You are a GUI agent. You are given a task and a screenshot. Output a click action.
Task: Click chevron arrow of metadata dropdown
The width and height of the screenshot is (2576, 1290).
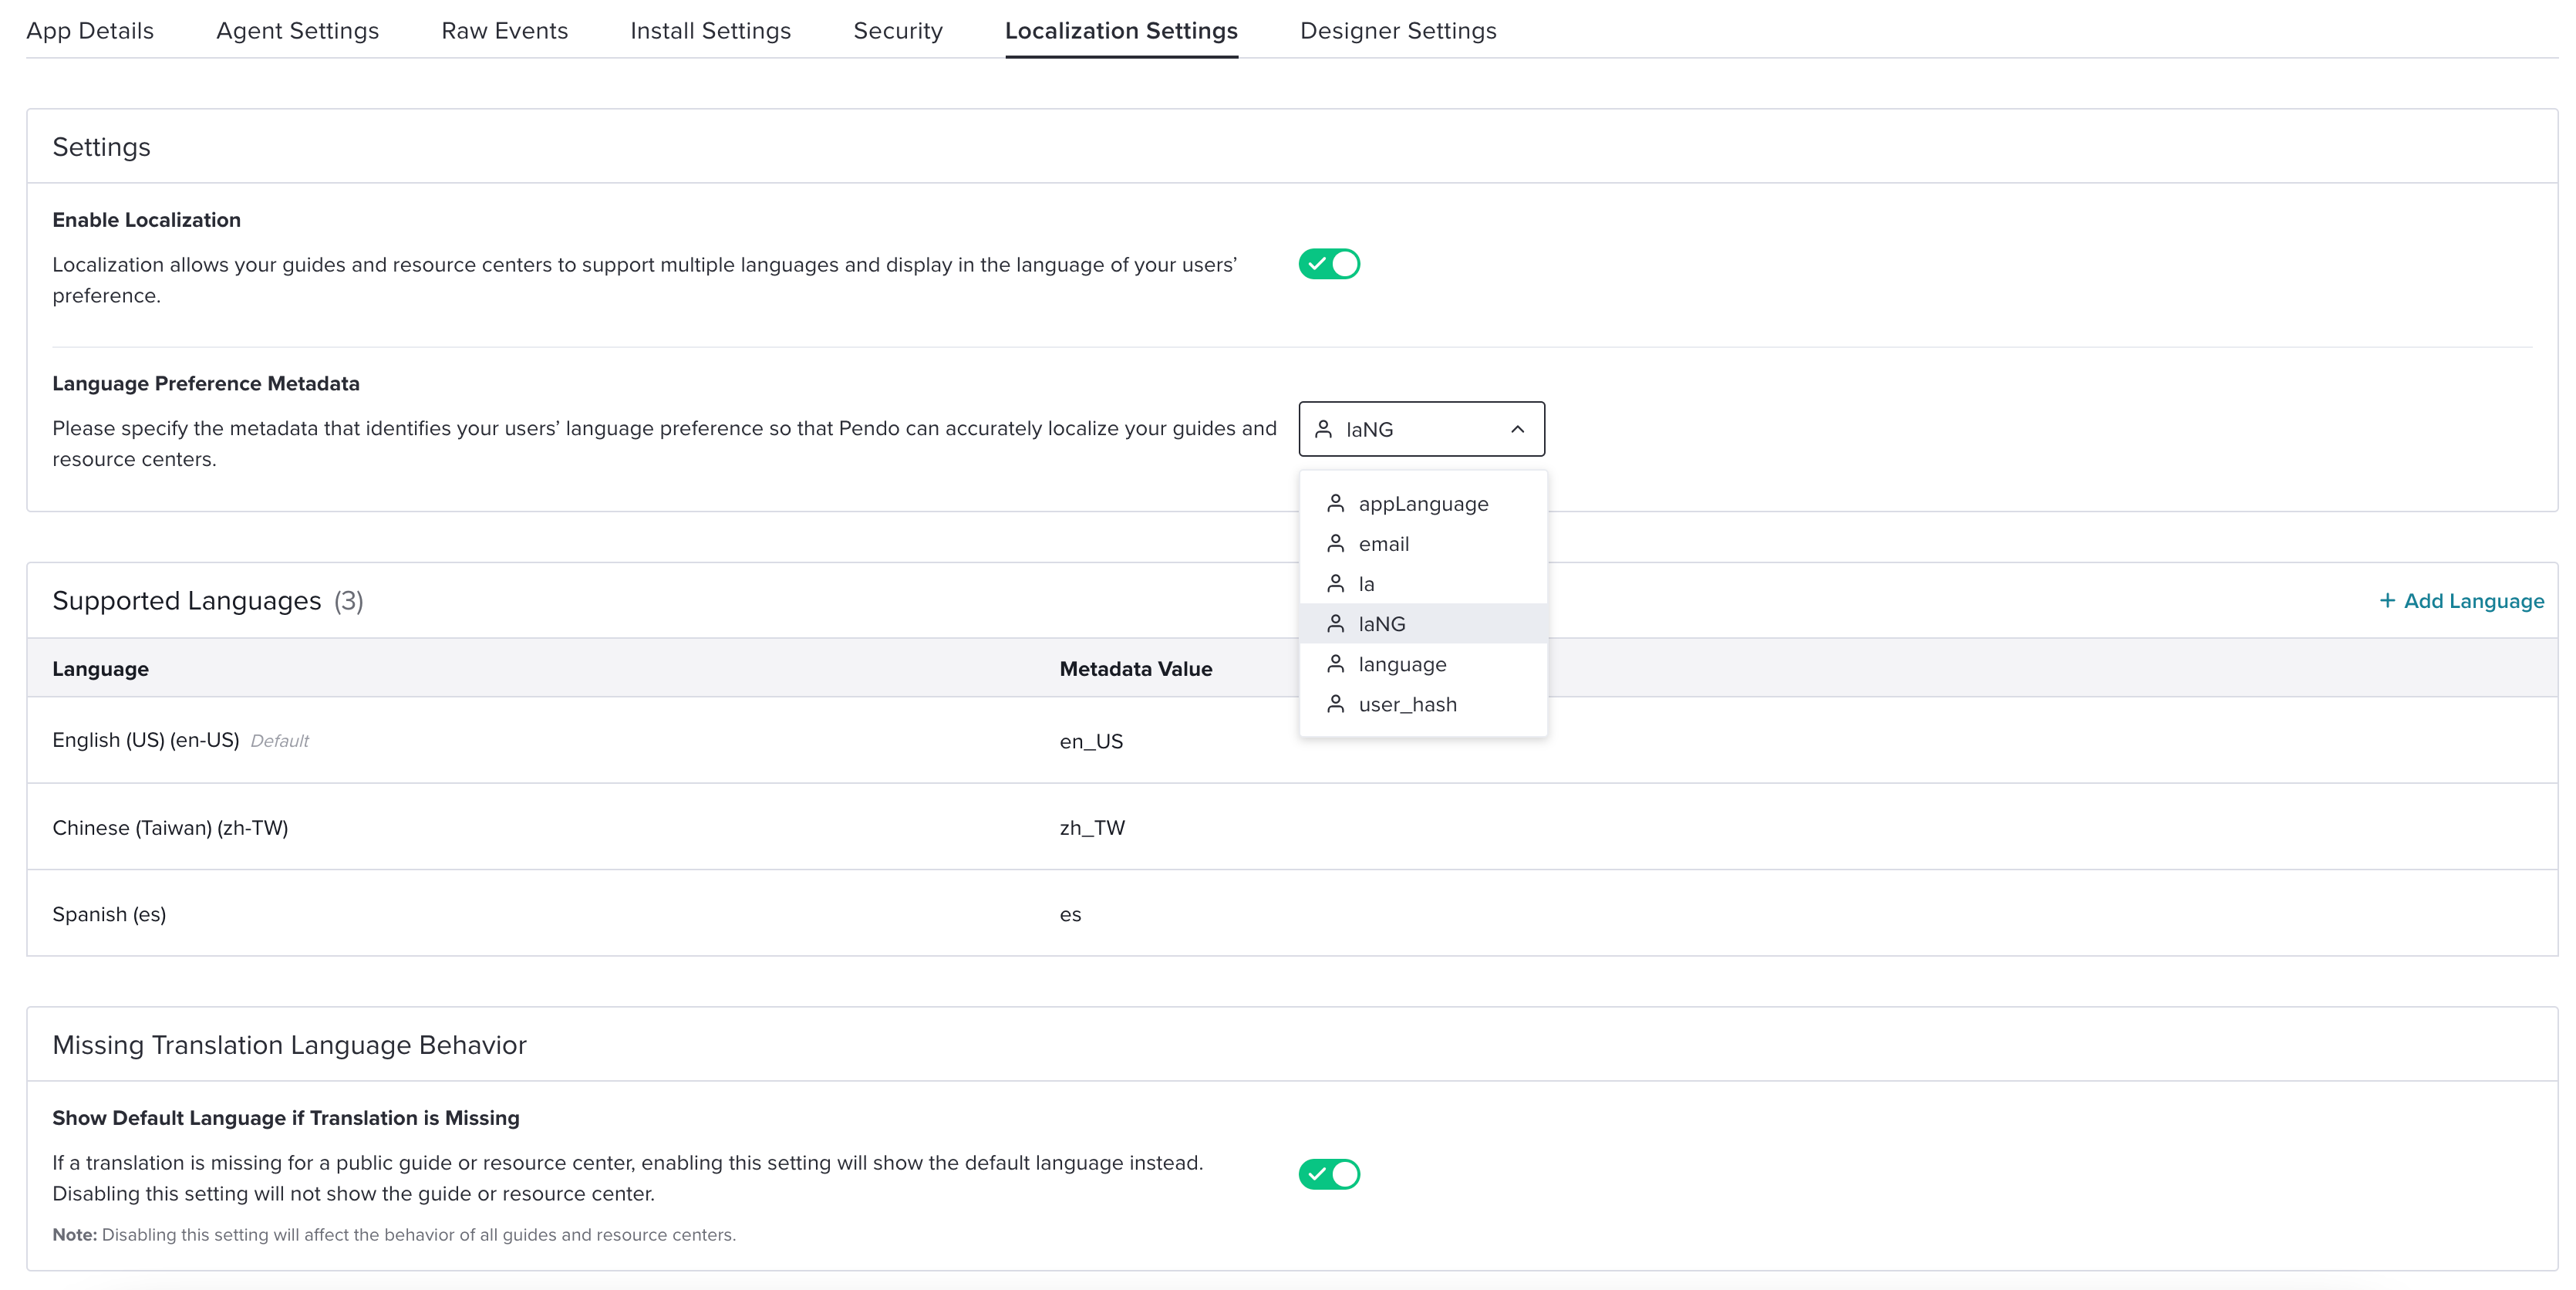1517,430
